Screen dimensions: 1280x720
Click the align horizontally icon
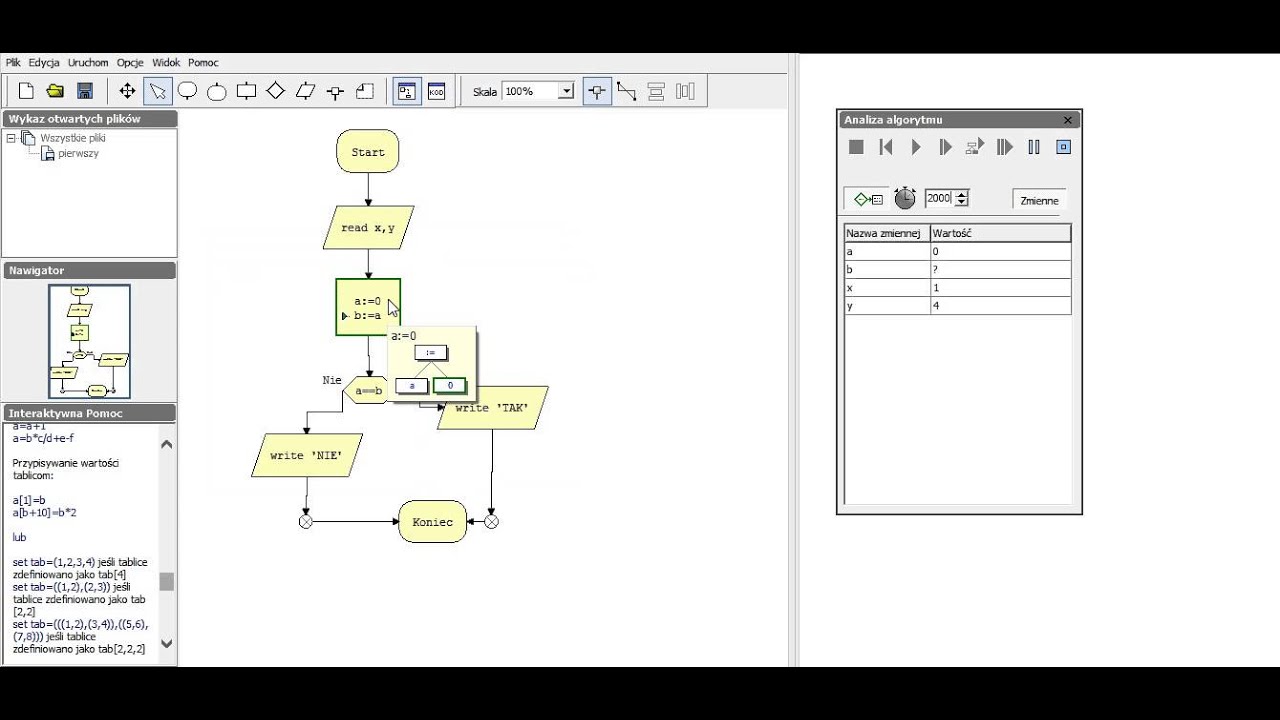(x=686, y=91)
